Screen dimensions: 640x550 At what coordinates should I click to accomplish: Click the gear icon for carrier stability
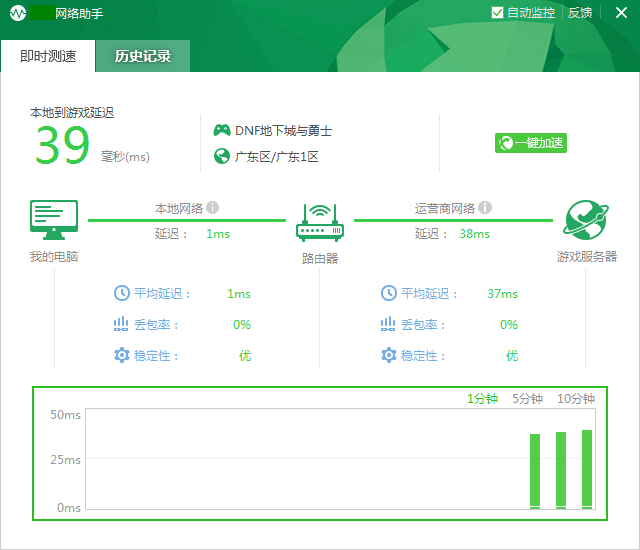coord(389,355)
